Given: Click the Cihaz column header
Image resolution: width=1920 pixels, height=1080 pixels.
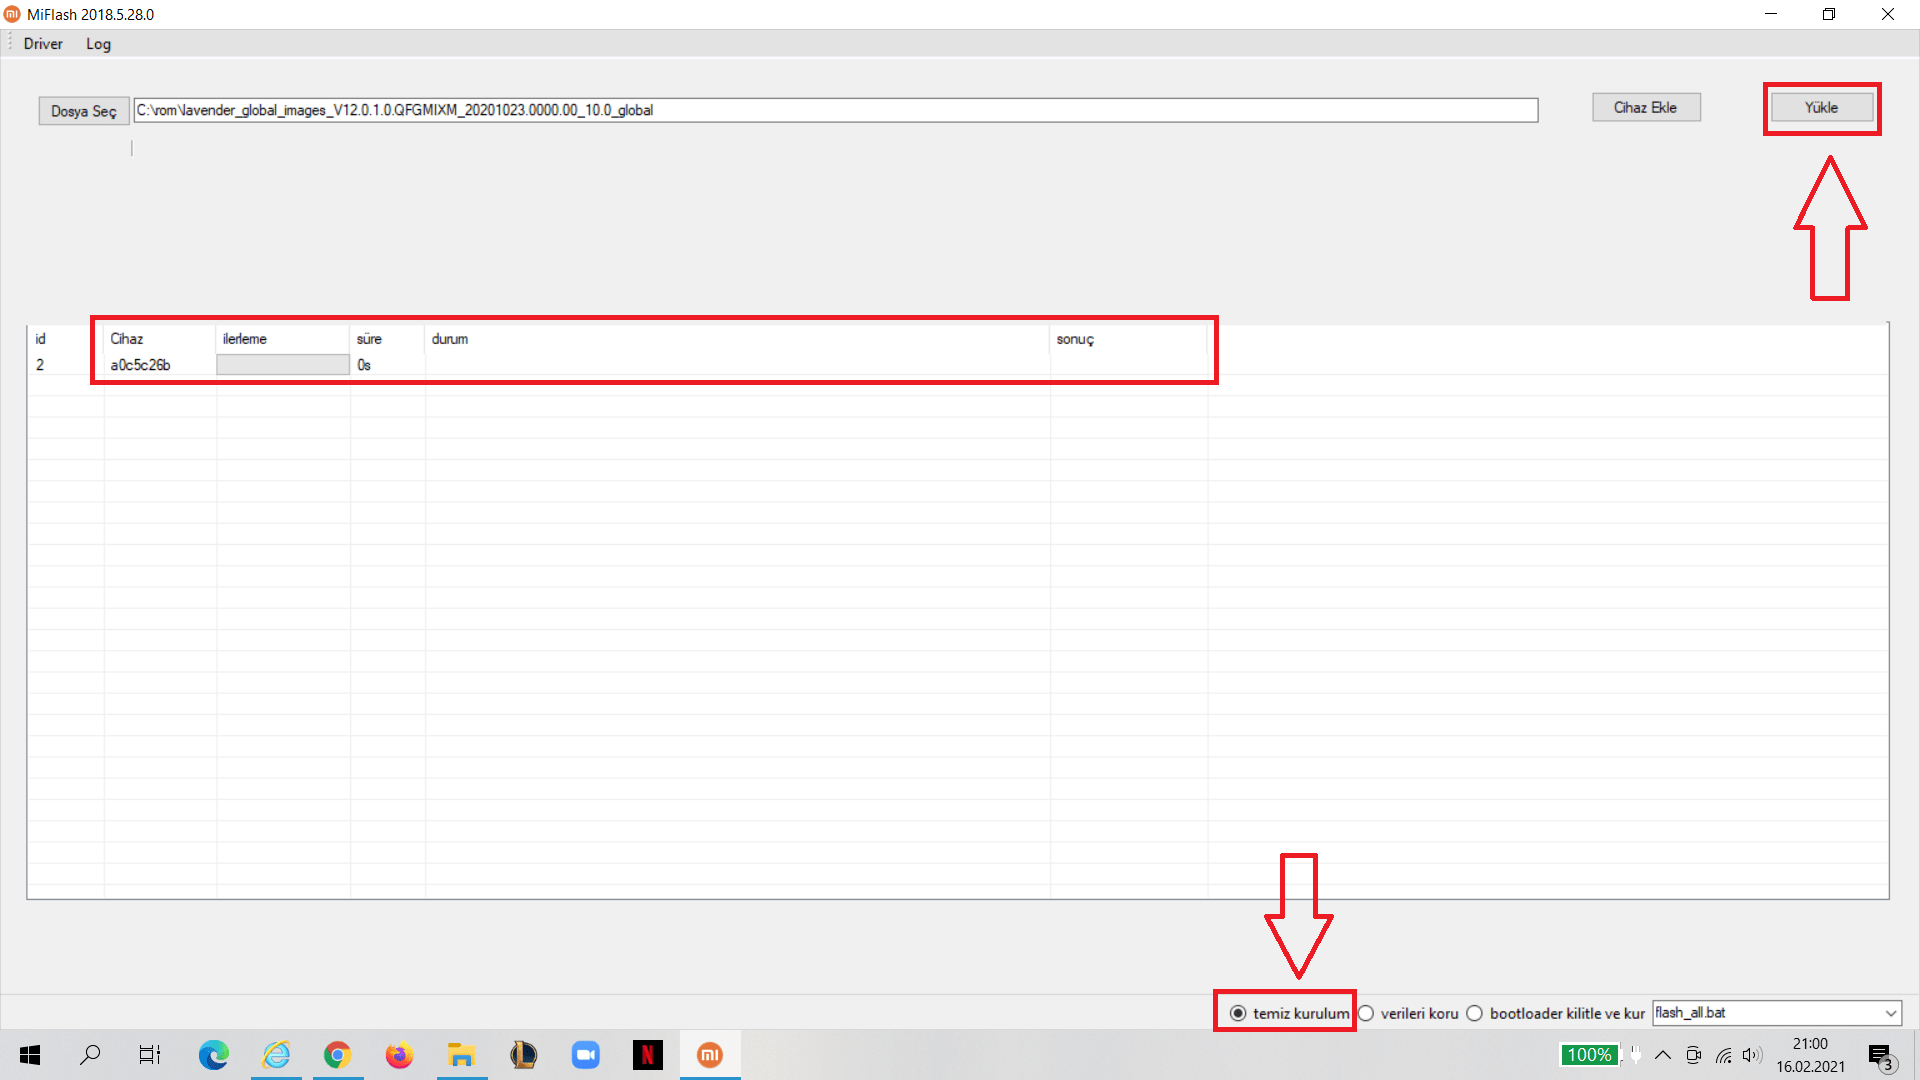Looking at the screenshot, I should 160,339.
